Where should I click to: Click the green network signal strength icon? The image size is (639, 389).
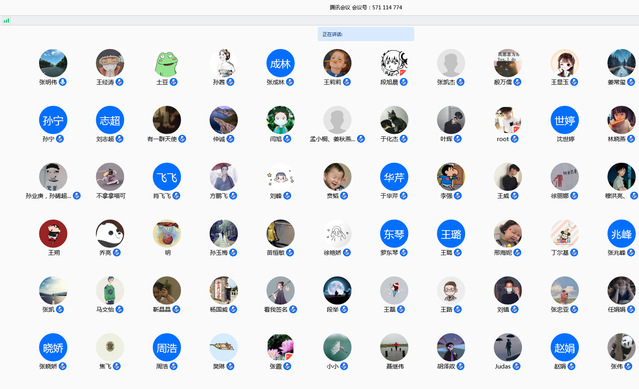click(6, 20)
